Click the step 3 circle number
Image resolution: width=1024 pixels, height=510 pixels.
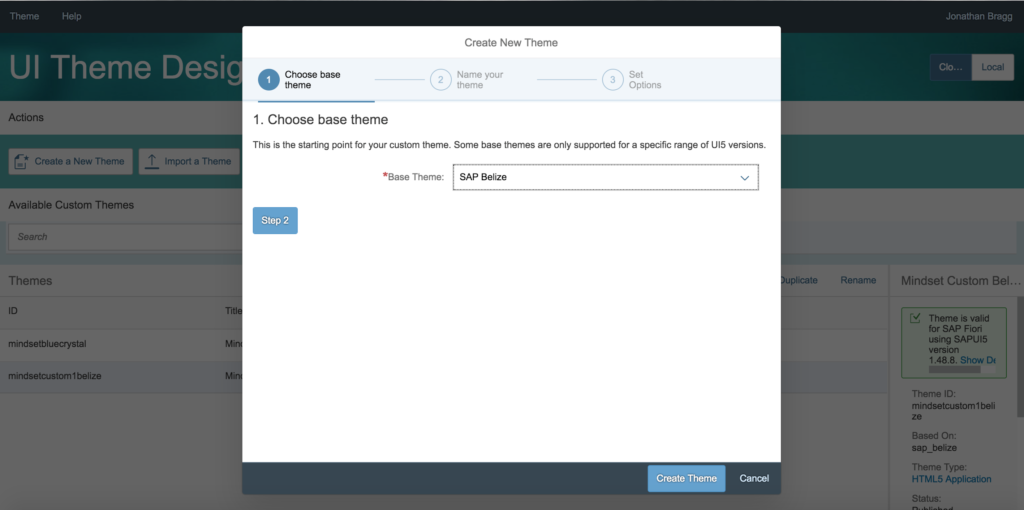click(613, 80)
